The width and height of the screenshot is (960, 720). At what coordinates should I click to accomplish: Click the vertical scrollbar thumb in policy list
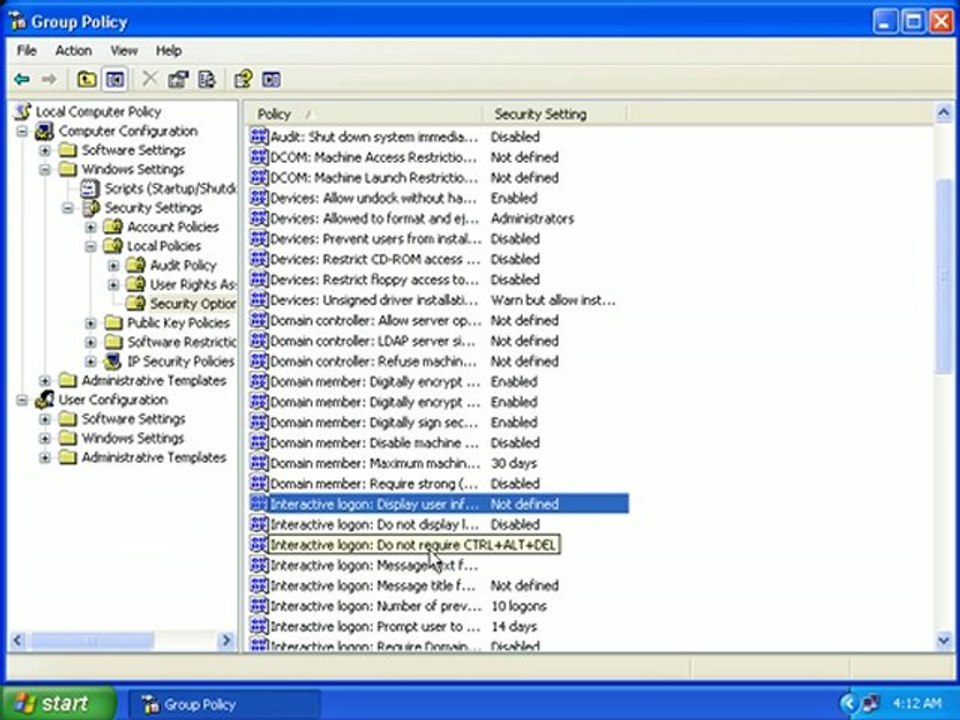tap(943, 276)
